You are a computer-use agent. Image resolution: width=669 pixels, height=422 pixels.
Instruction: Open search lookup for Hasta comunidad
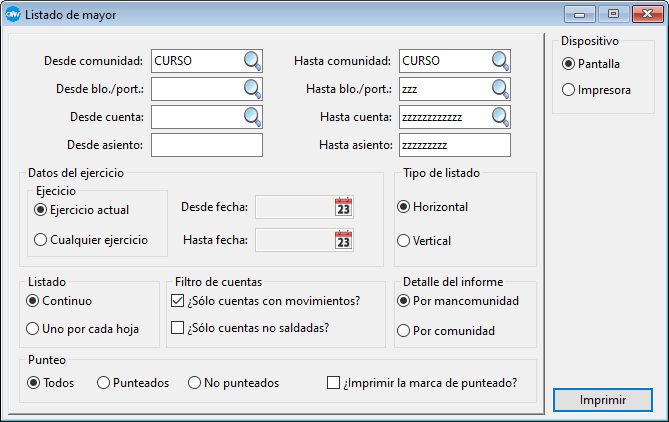pos(500,61)
